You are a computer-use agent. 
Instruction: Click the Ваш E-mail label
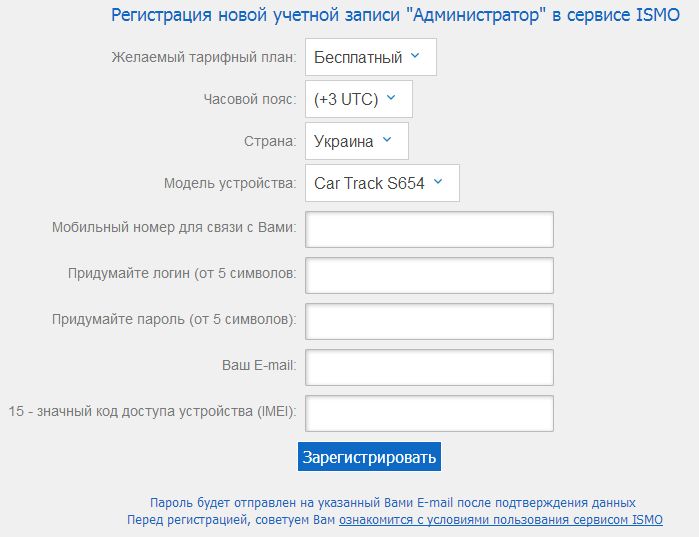coord(258,365)
